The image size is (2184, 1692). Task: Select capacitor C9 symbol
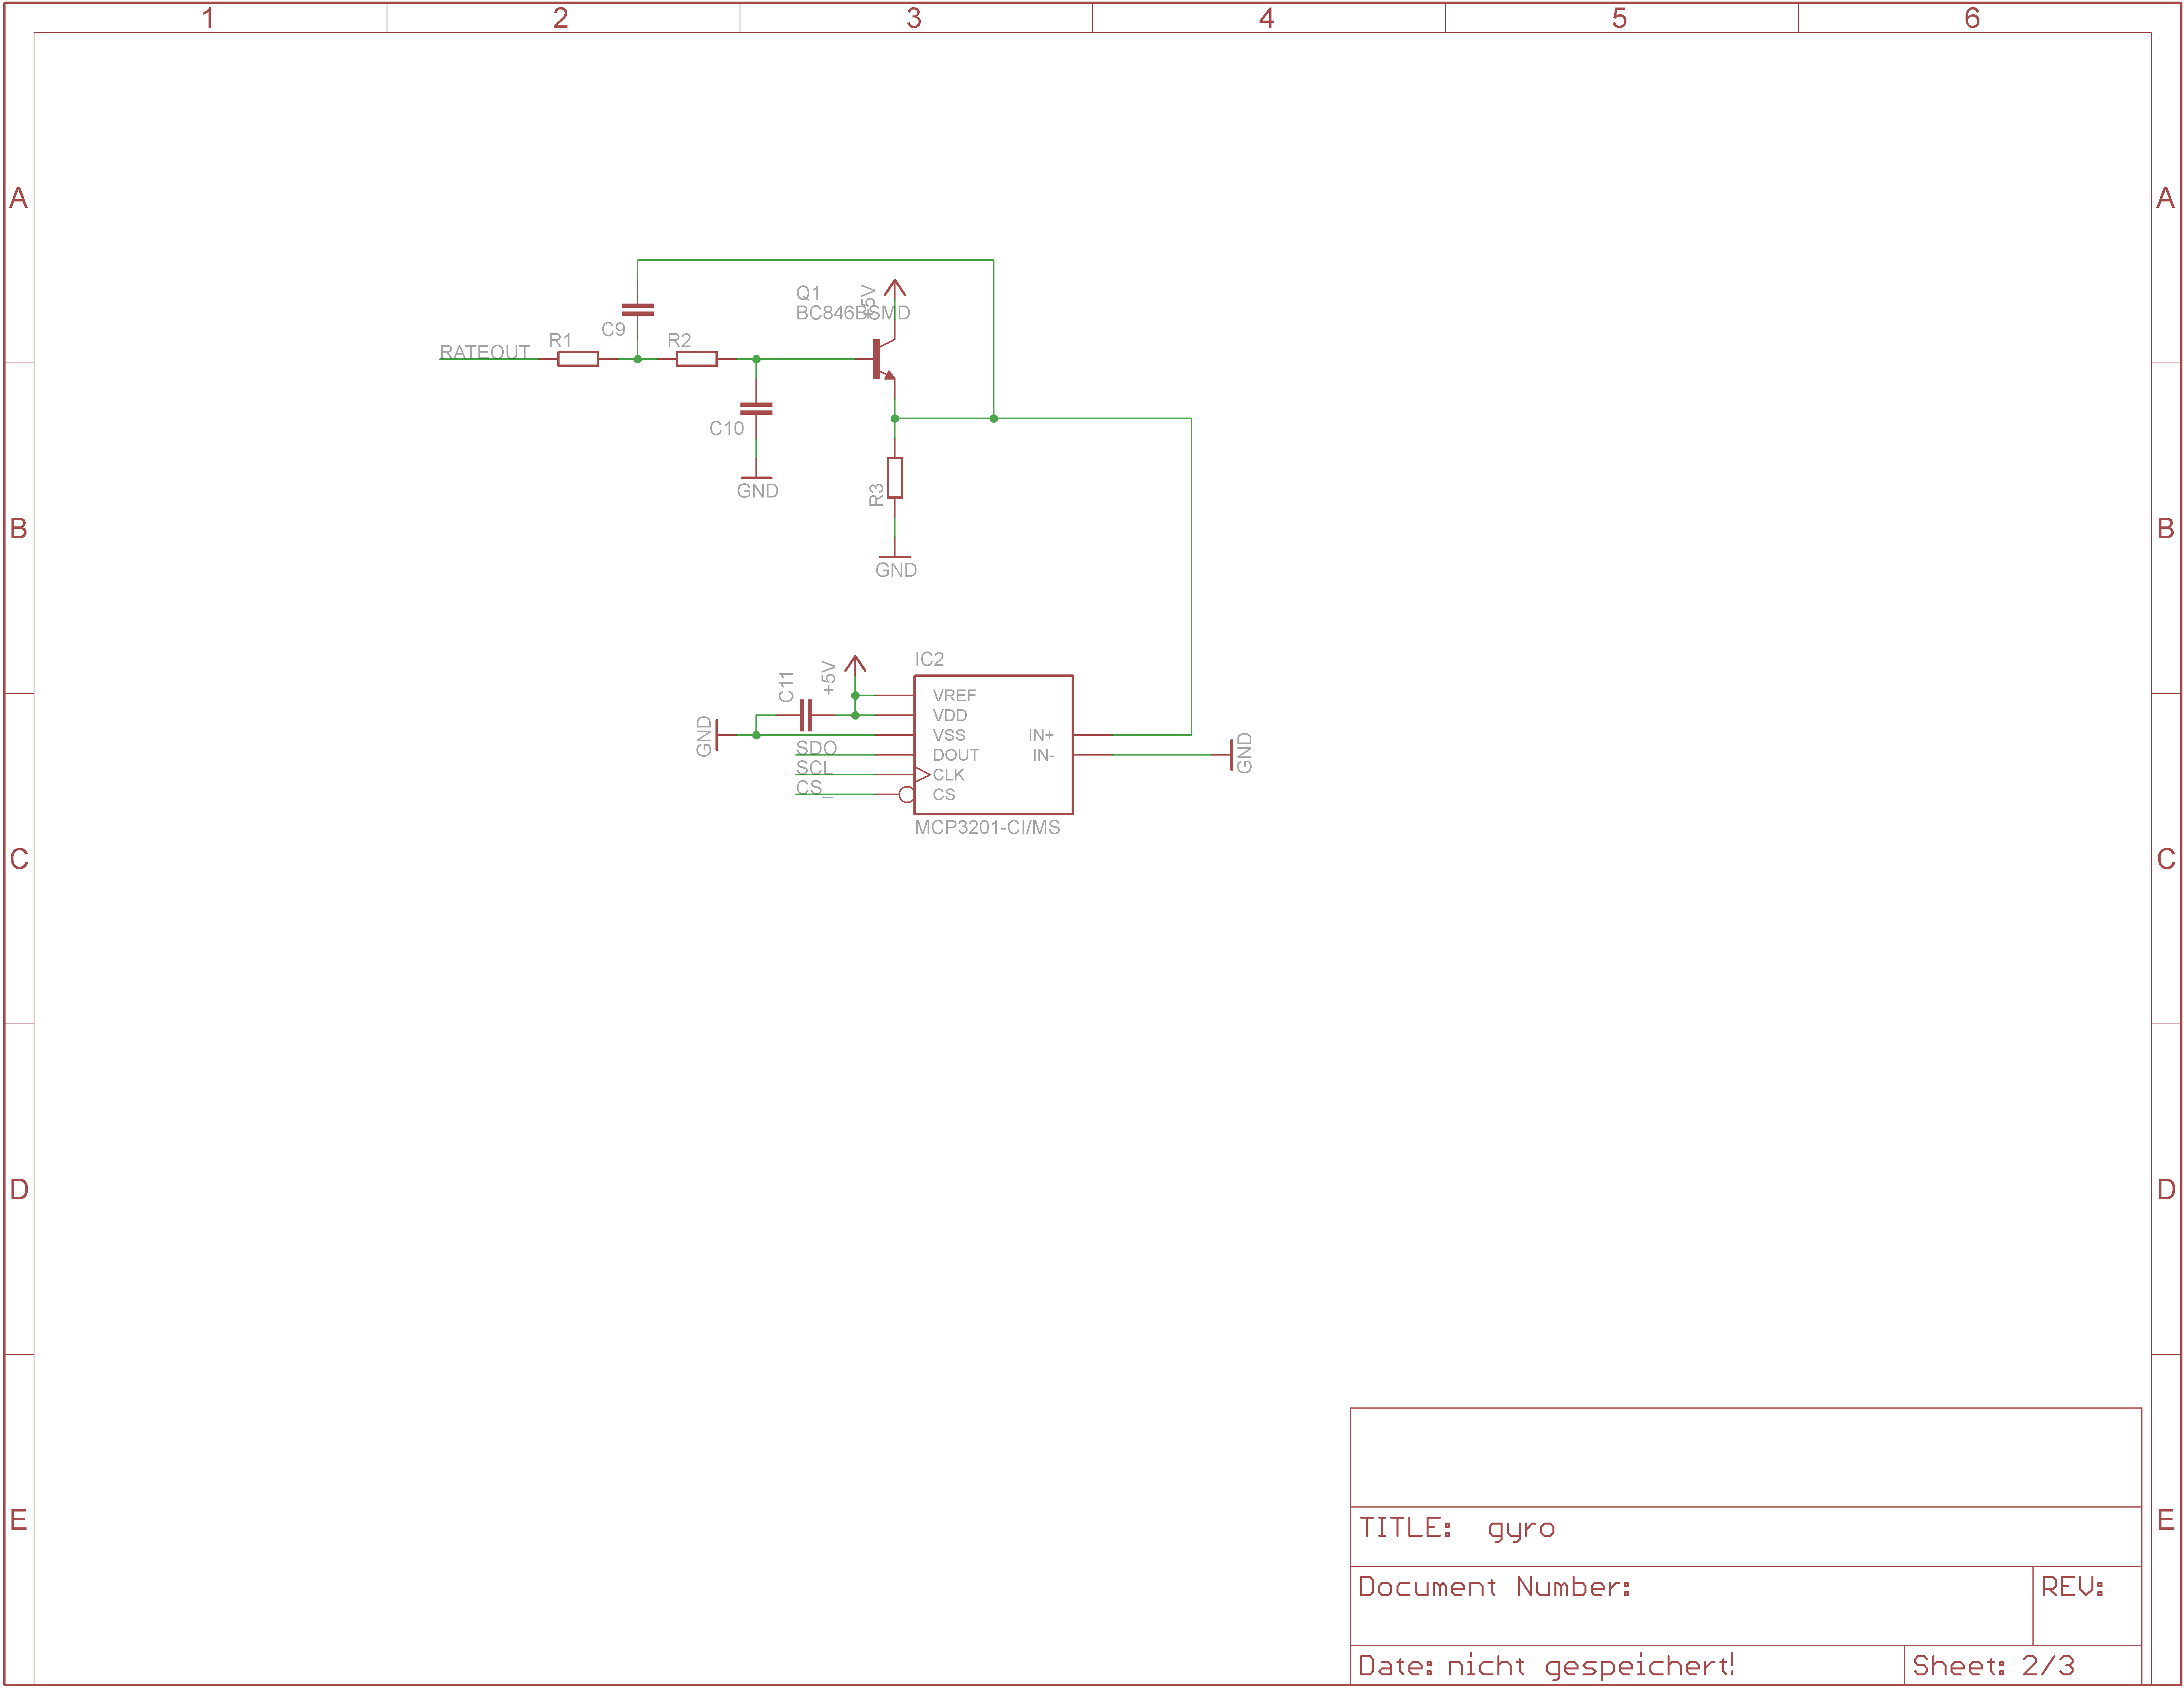pyautogui.click(x=638, y=310)
